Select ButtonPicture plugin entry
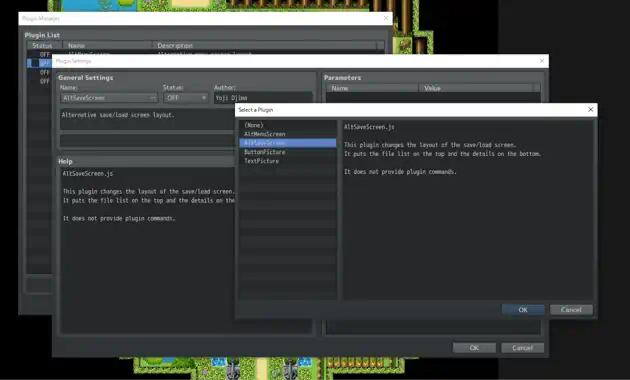 coord(288,152)
